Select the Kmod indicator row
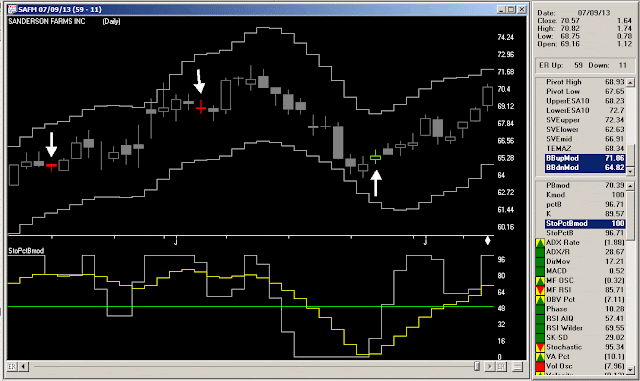The height and width of the screenshot is (381, 640). point(585,195)
